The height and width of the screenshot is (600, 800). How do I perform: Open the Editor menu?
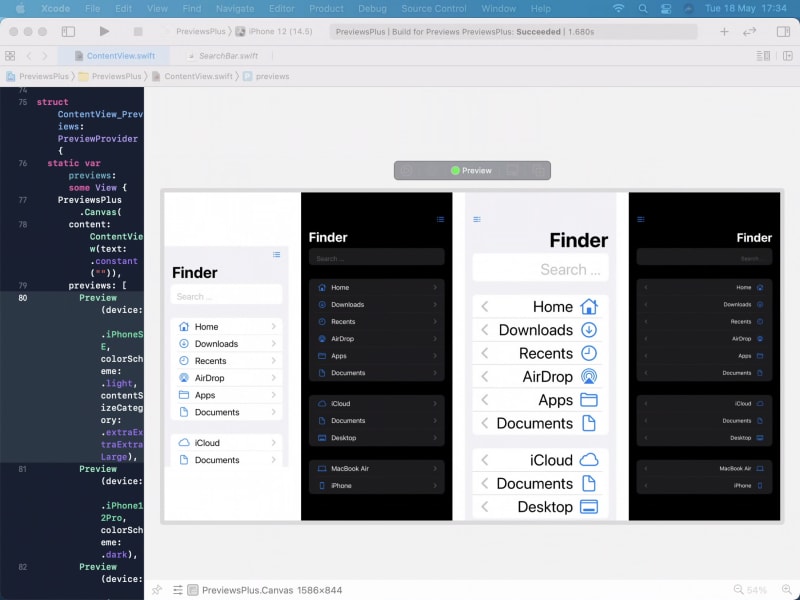point(282,9)
